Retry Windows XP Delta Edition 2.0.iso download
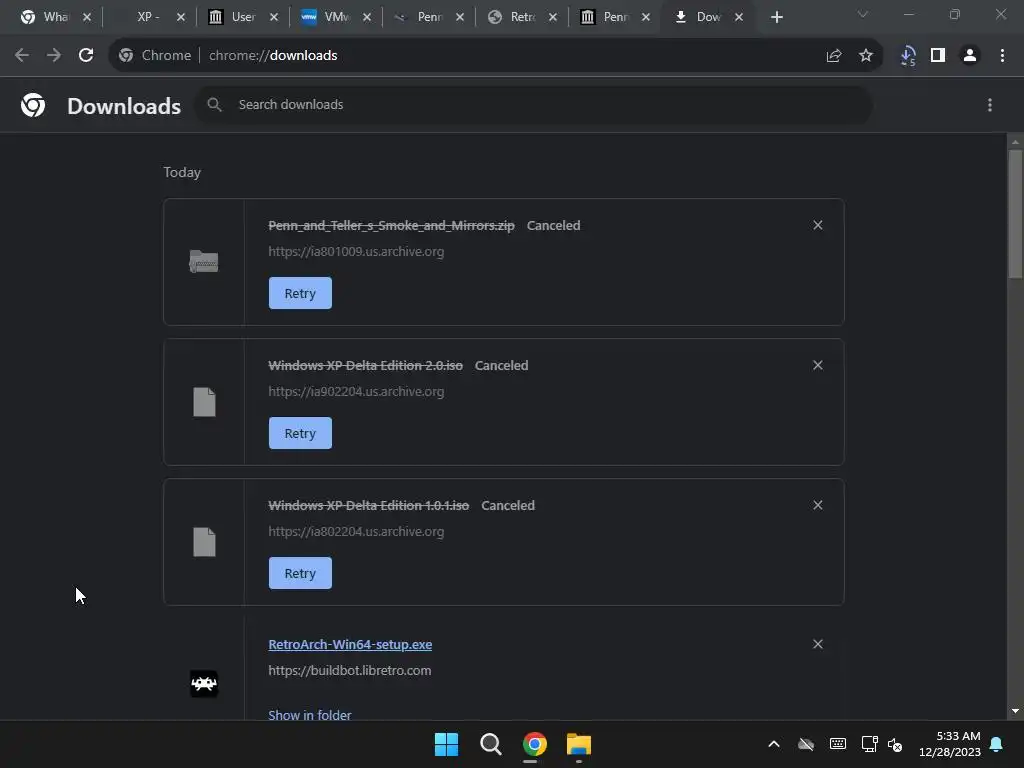The width and height of the screenshot is (1024, 768). click(300, 433)
